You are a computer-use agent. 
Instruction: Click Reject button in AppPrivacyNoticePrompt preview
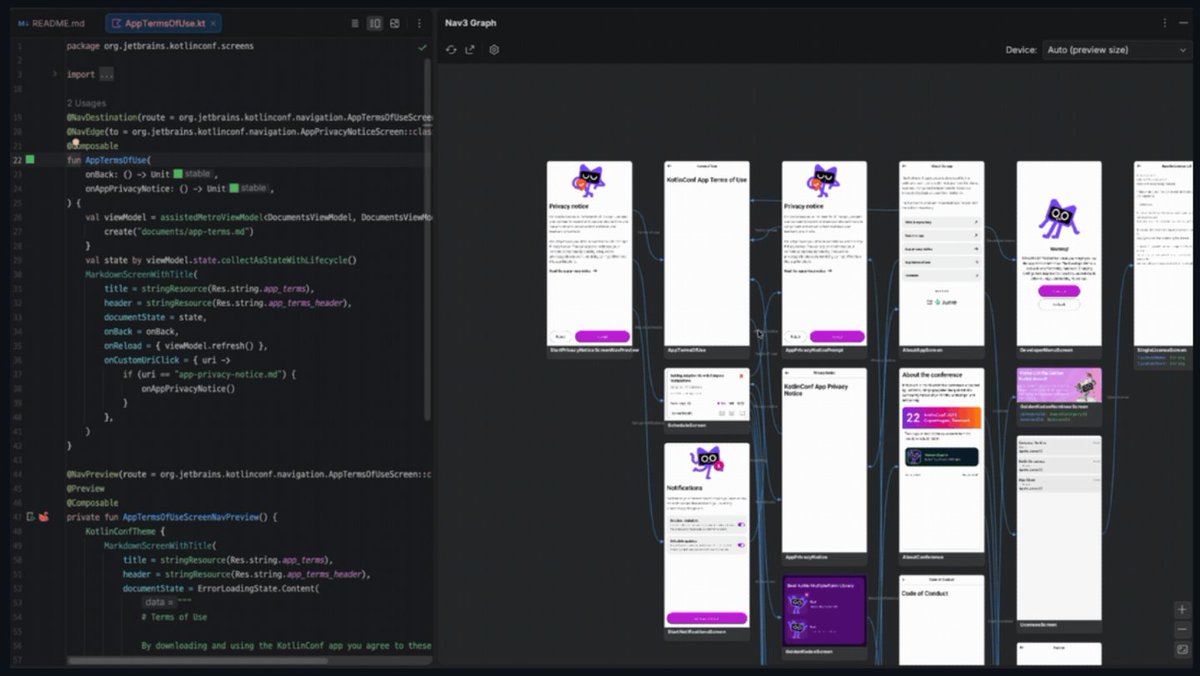795,337
